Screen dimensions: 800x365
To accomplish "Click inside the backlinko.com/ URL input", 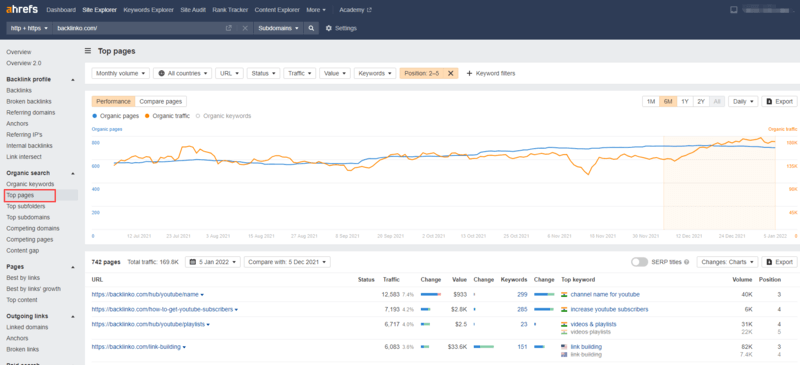I will (x=138, y=28).
